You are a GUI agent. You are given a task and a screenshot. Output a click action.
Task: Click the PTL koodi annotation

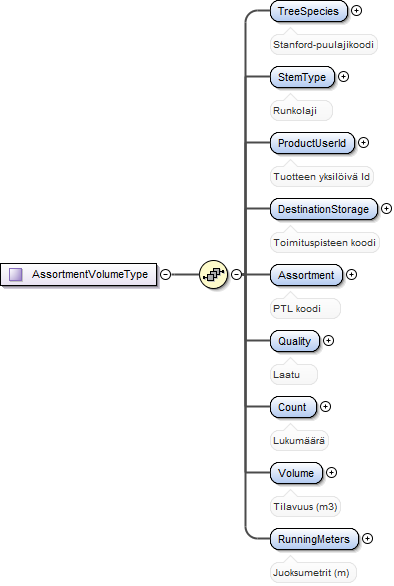coord(305,309)
